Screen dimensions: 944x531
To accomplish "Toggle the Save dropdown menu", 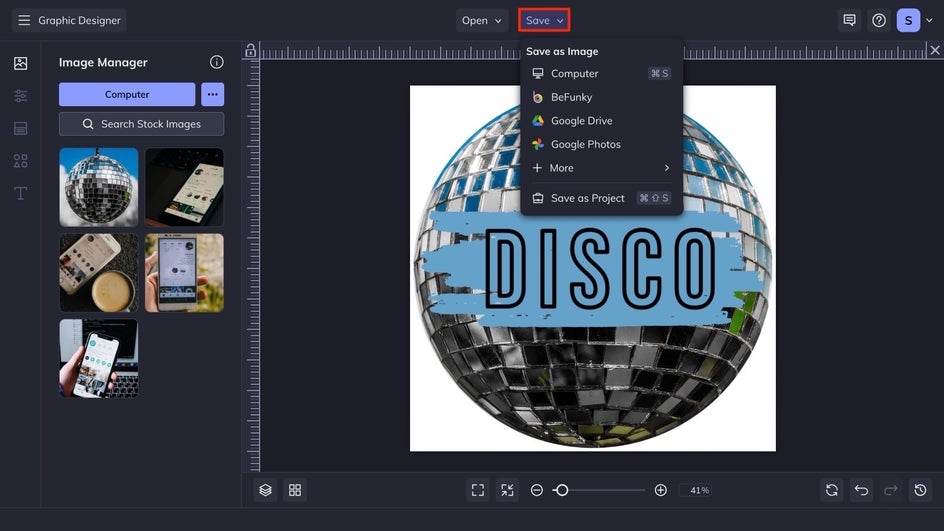I will (x=544, y=20).
